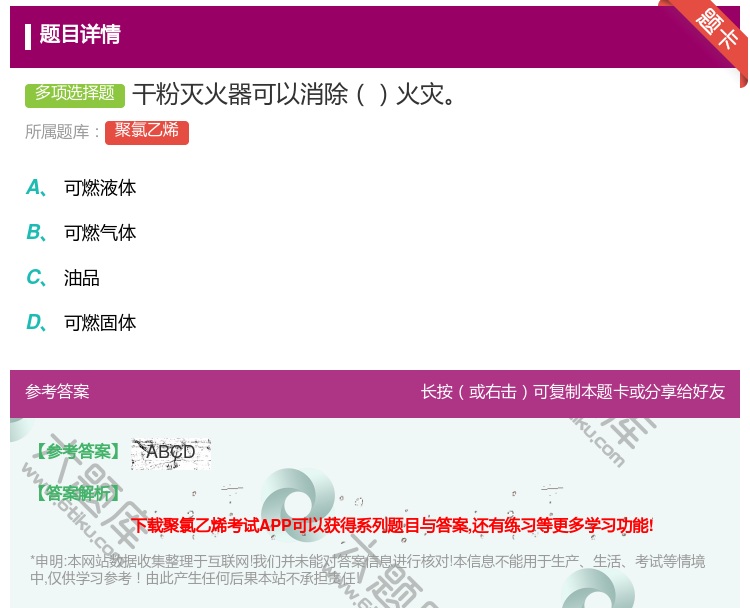This screenshot has height=608, width=750.
Task: Click the 参考答案 section header
Action: click(57, 392)
